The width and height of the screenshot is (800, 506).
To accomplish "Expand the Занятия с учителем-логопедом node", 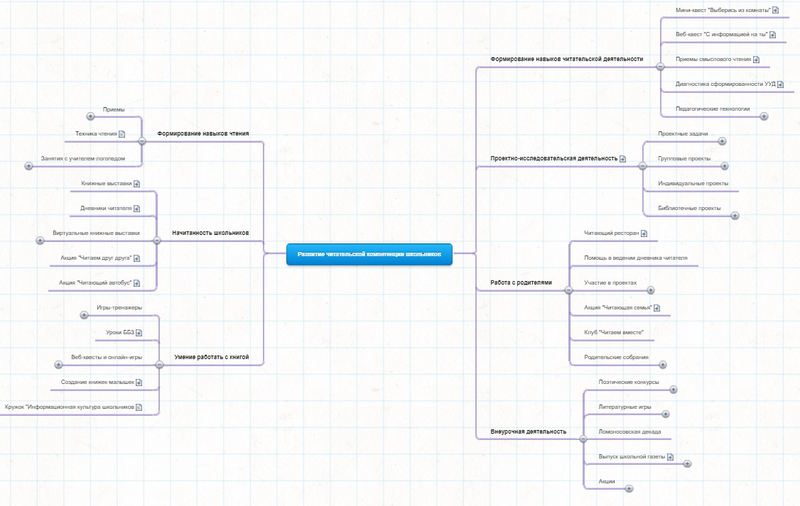I will [x=29, y=166].
